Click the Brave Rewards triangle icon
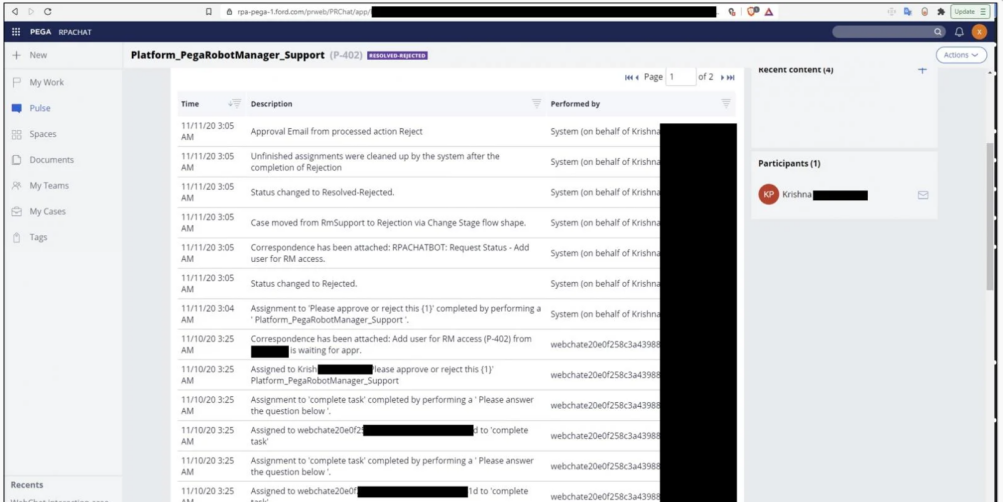The width and height of the screenshot is (1003, 502). 769,12
